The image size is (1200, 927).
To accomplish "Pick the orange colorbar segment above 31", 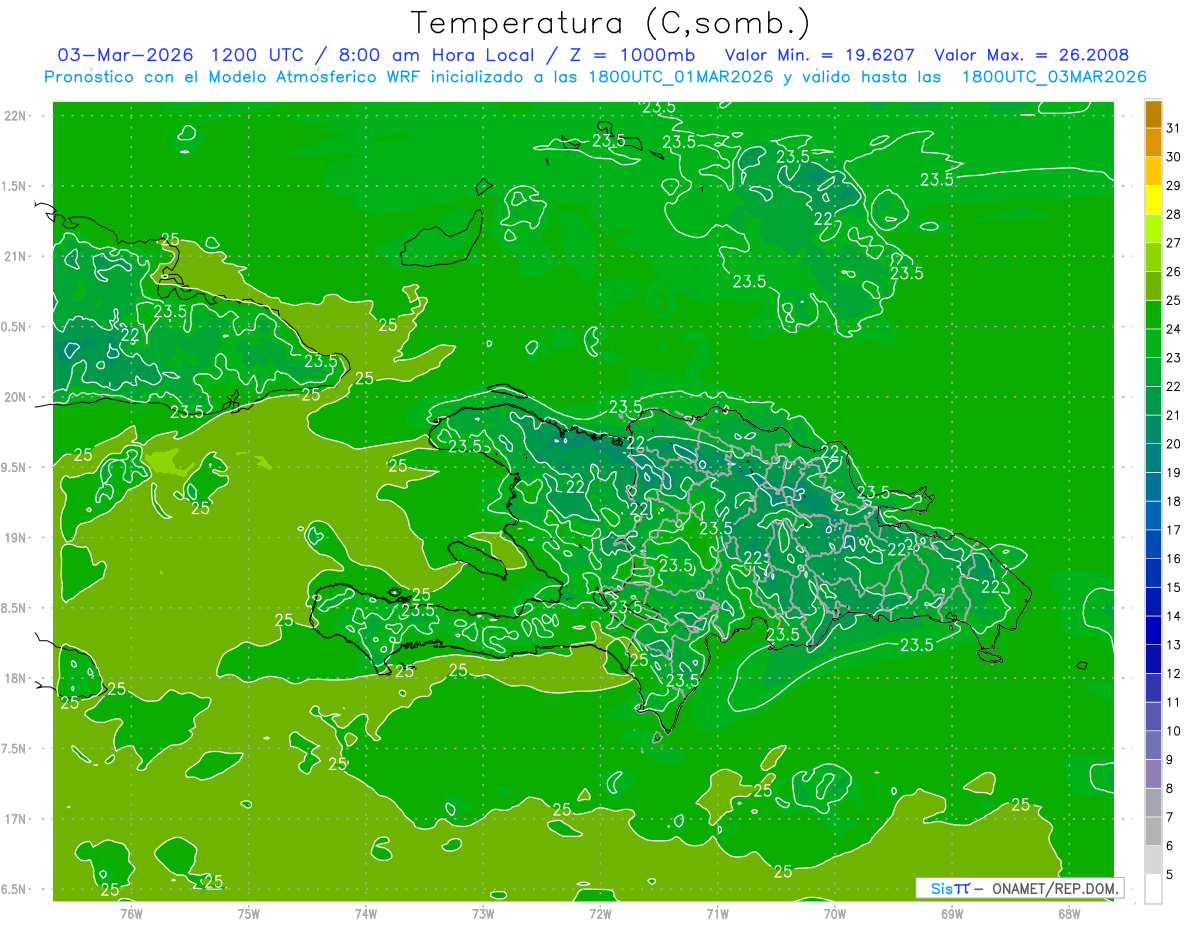I will pyautogui.click(x=1153, y=114).
